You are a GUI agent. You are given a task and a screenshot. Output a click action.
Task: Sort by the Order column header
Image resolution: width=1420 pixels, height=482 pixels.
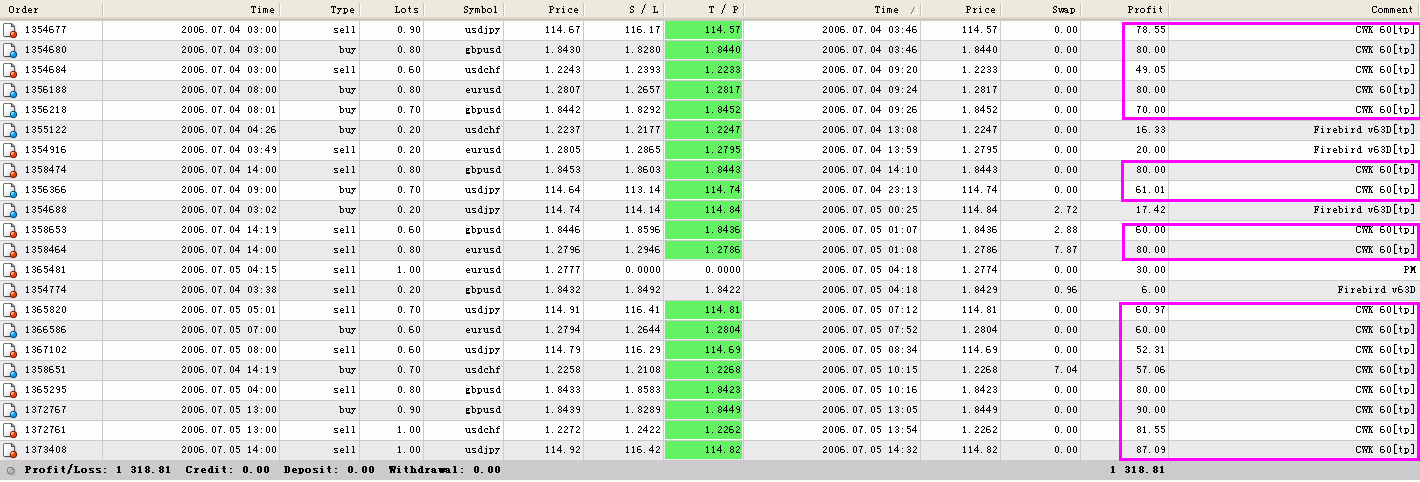(51, 9)
